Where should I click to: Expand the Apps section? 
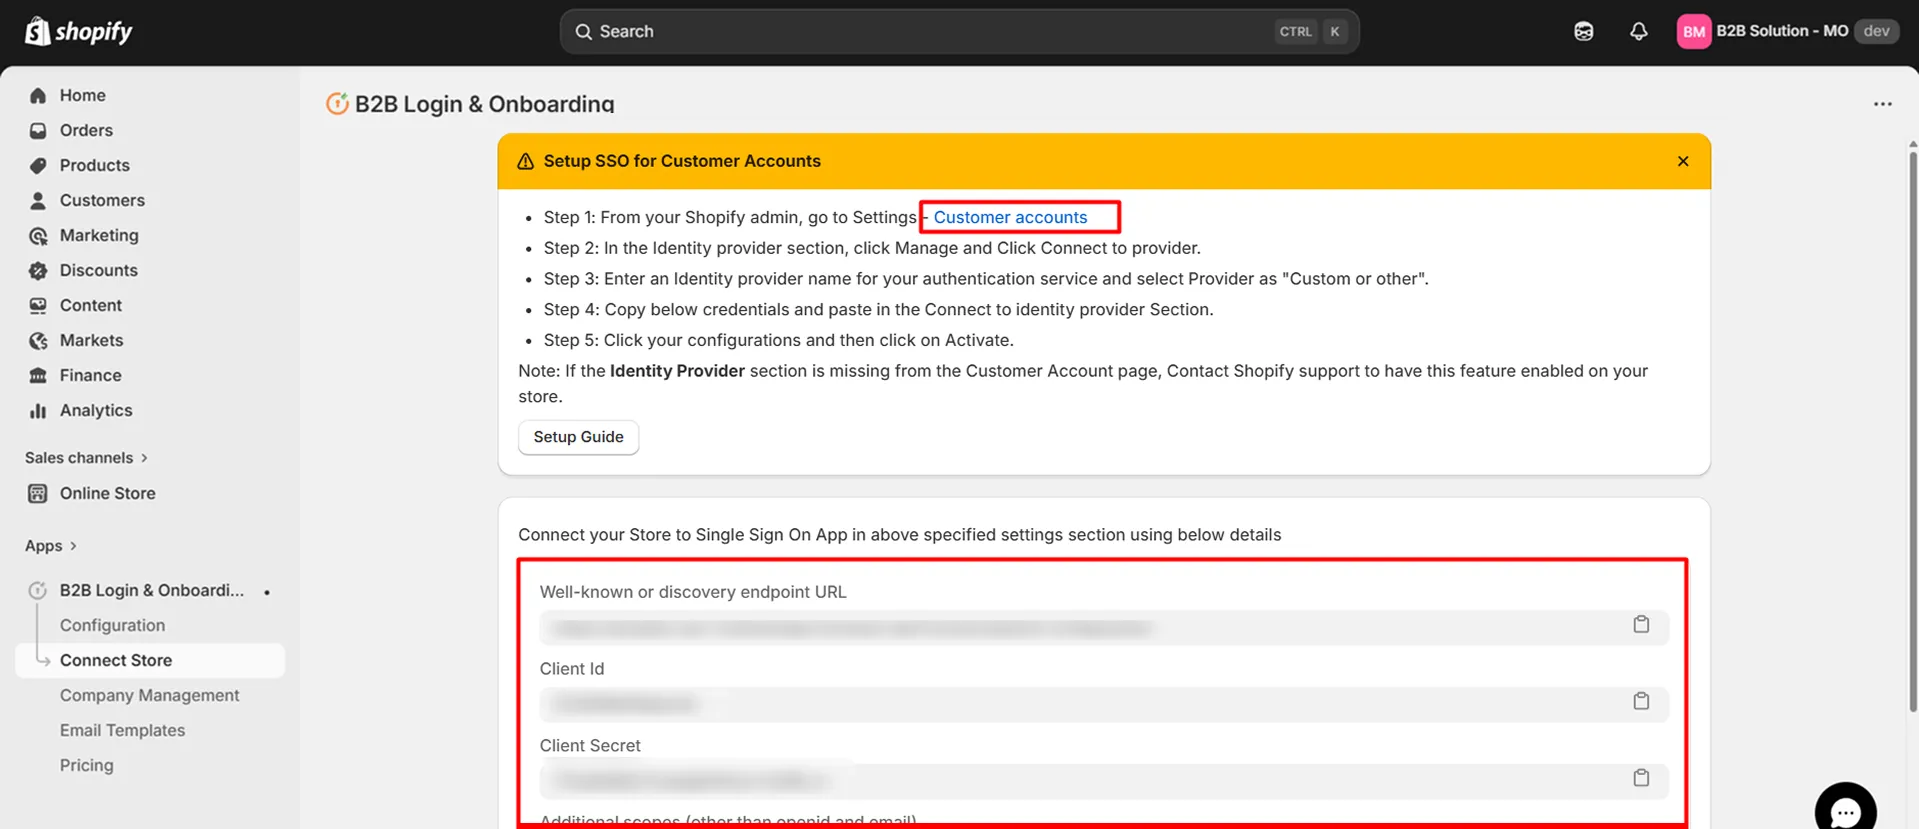click(x=51, y=546)
